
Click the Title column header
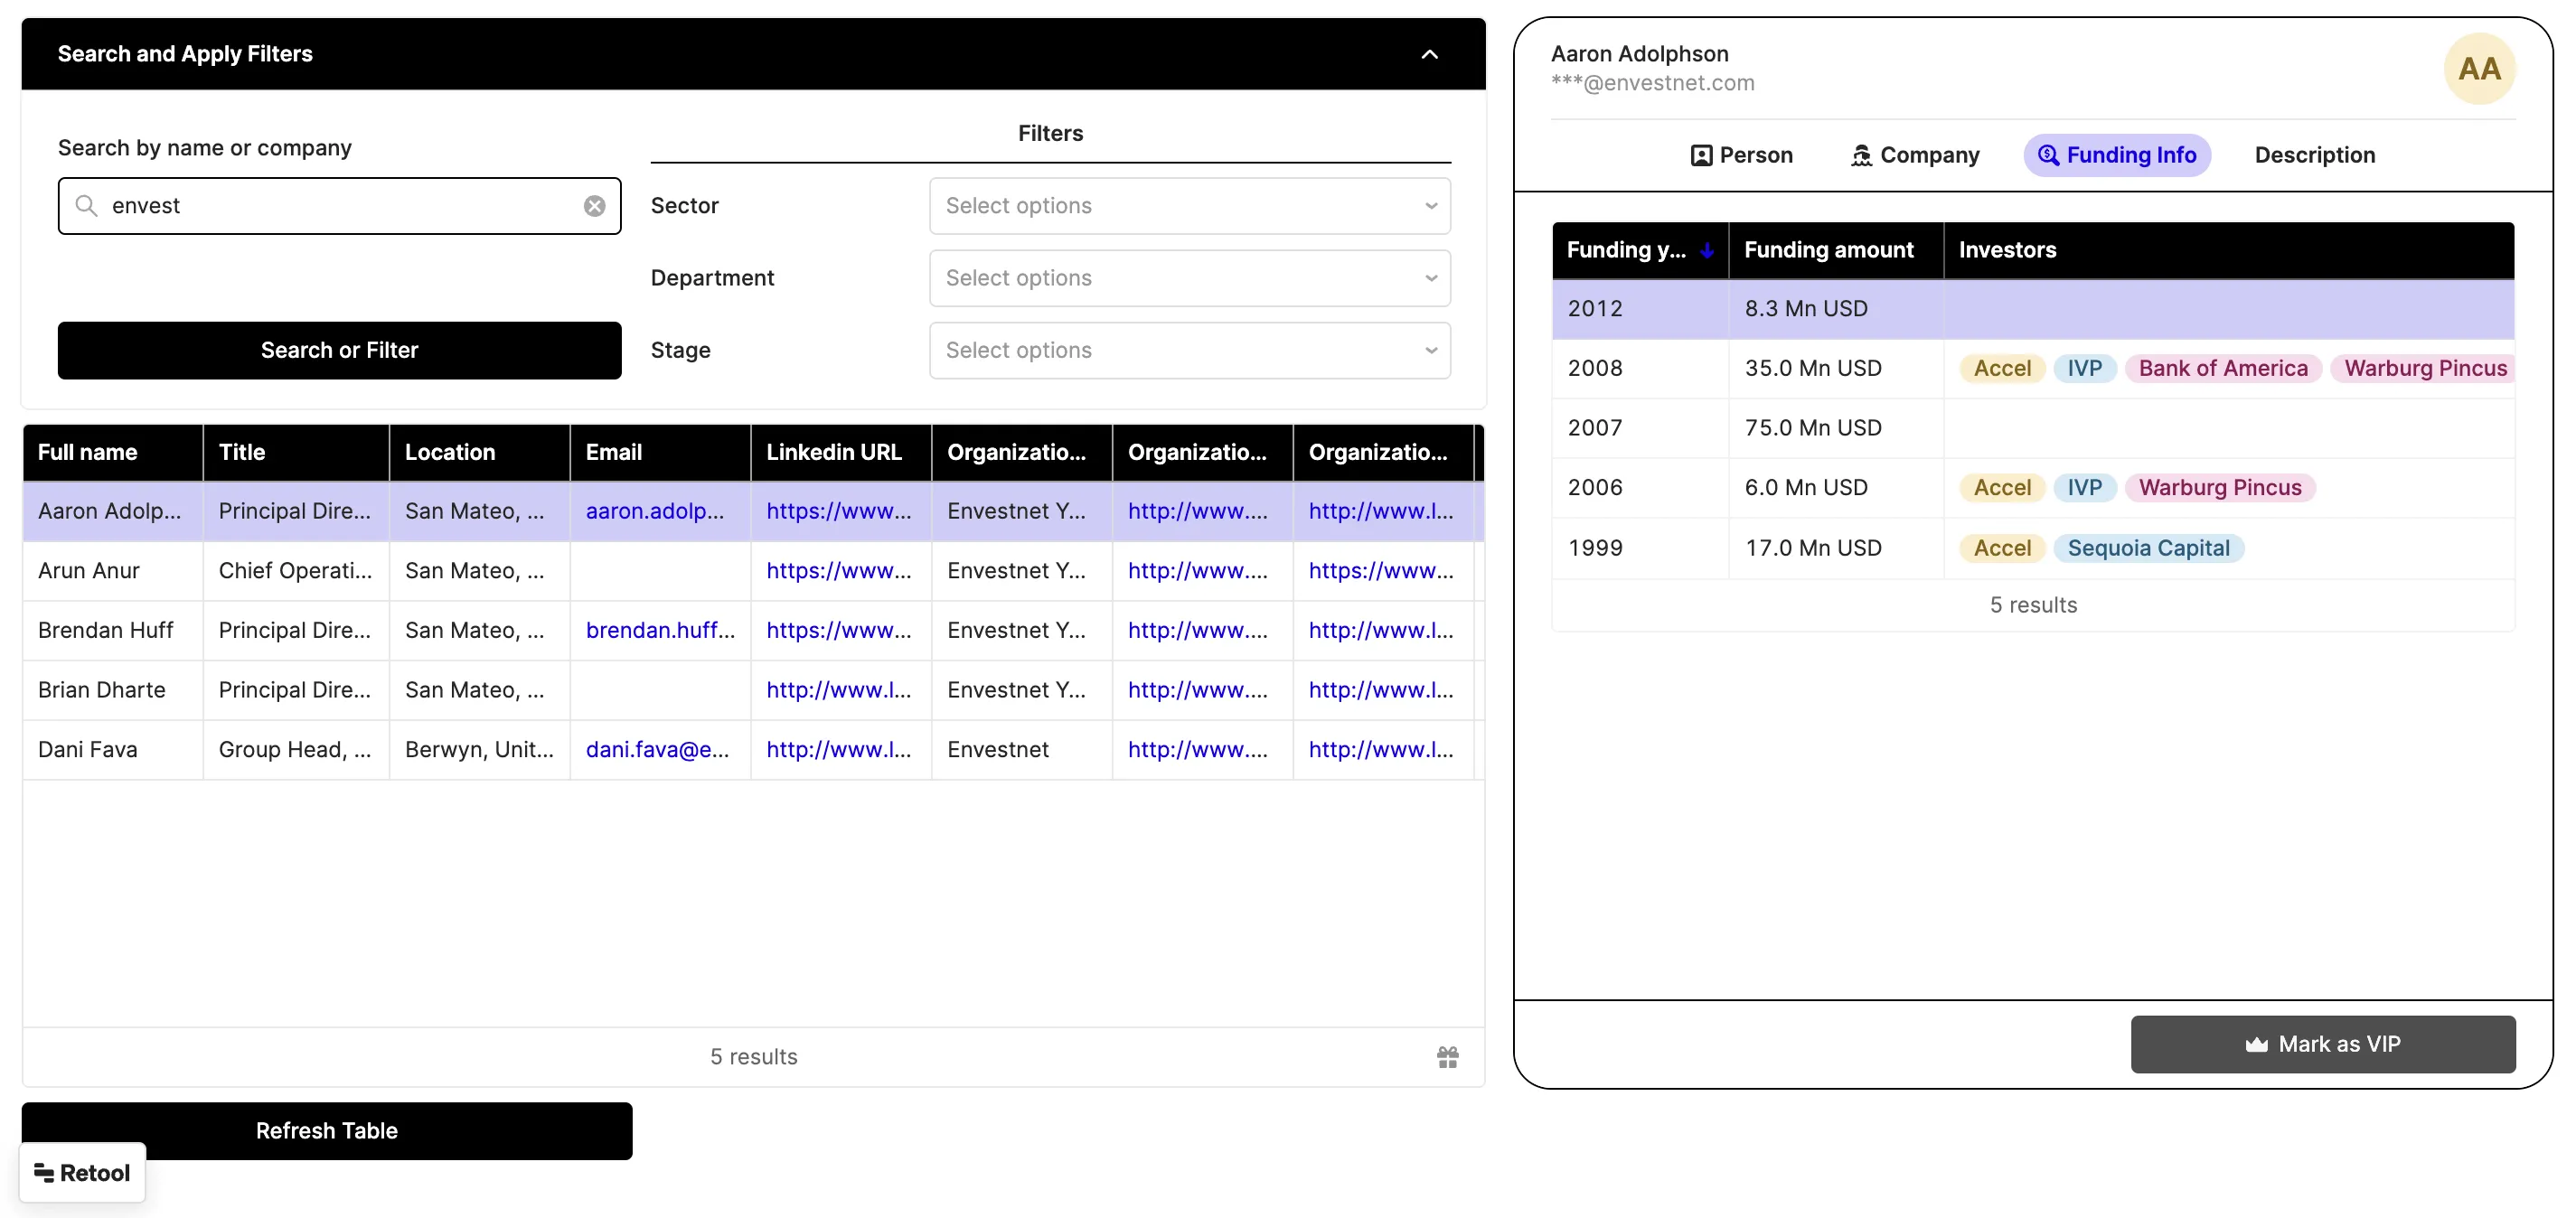(x=296, y=452)
